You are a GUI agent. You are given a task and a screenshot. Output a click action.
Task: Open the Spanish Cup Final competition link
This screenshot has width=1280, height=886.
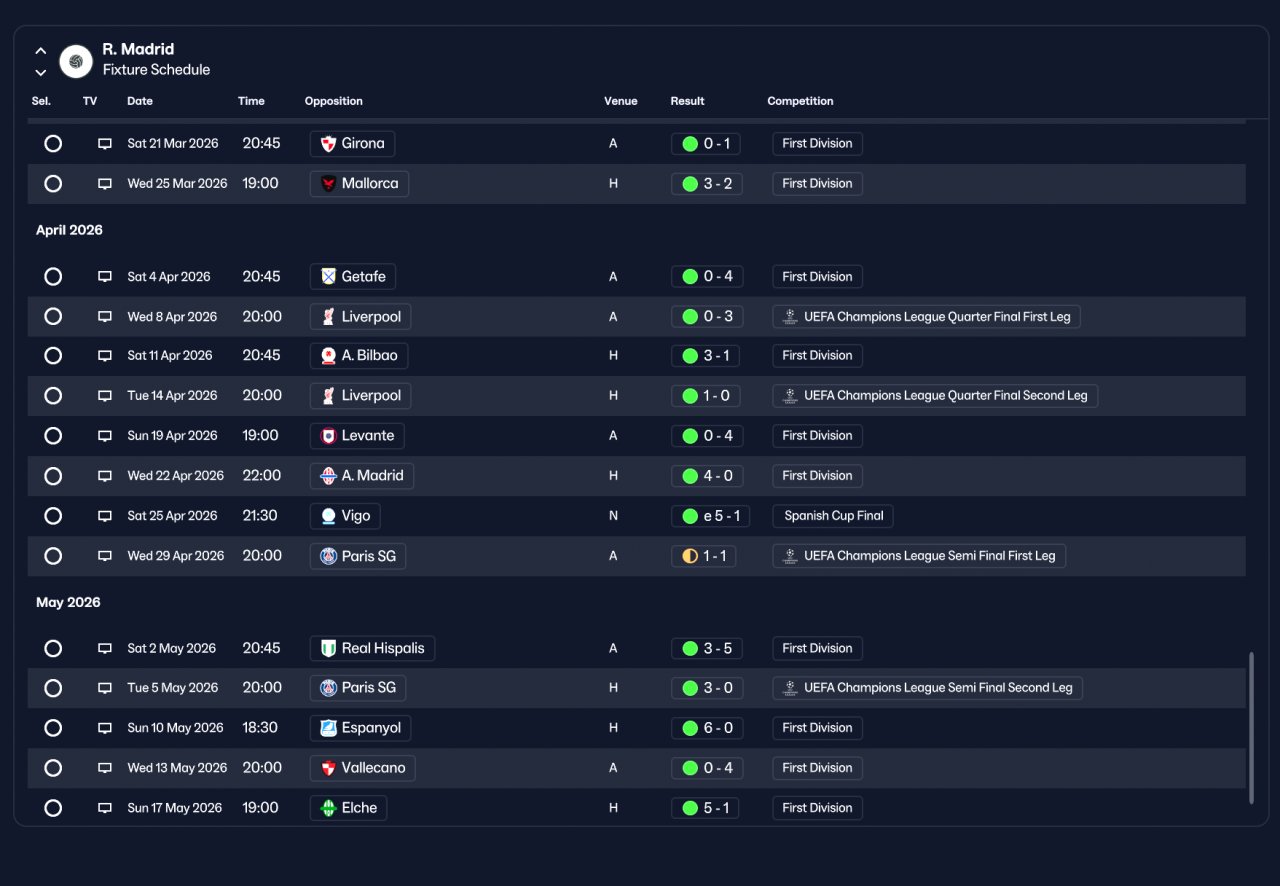click(x=833, y=516)
